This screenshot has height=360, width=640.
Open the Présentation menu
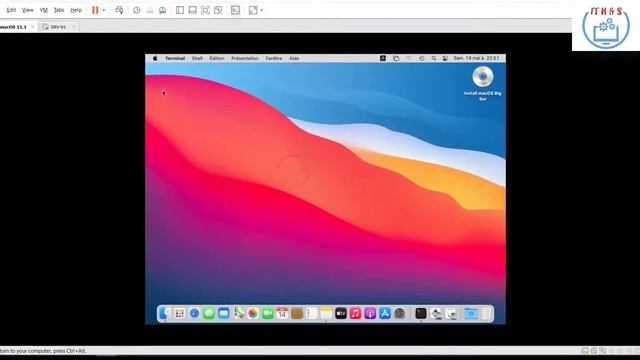click(245, 58)
